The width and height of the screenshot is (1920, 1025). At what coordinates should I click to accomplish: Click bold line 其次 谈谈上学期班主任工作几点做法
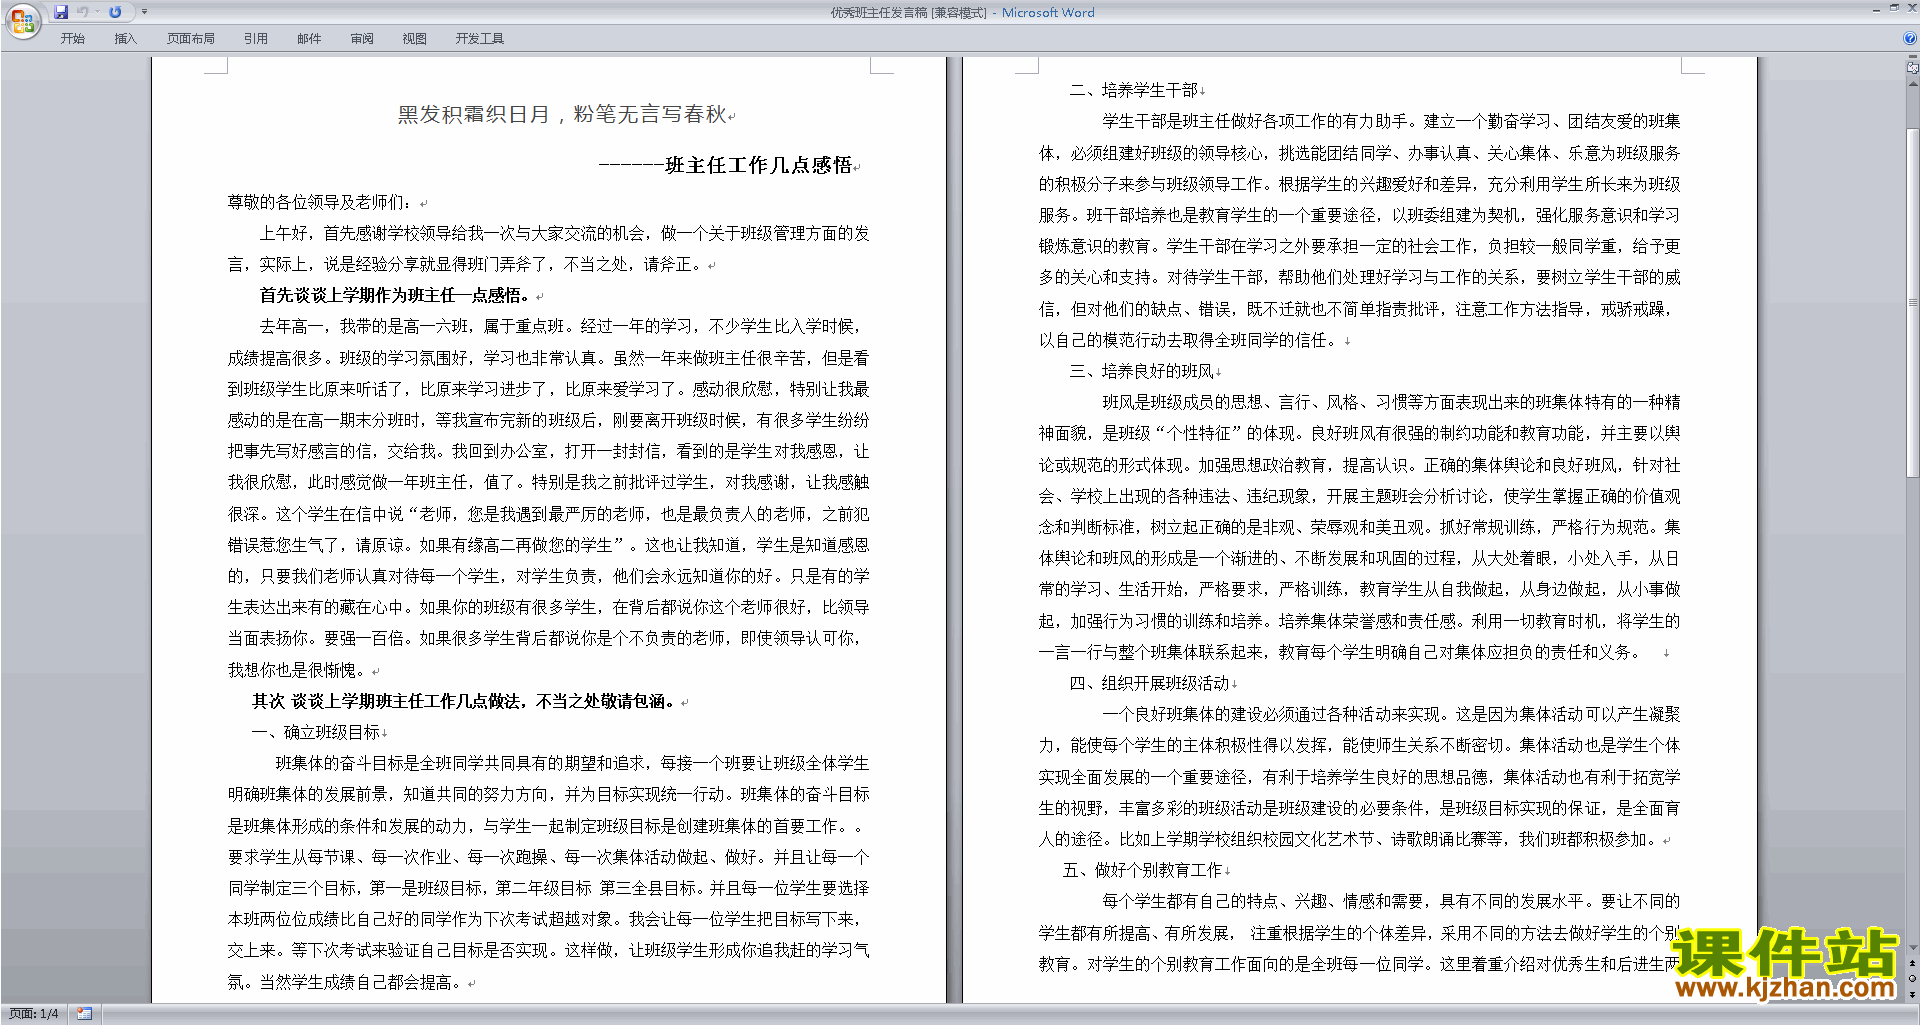464,701
